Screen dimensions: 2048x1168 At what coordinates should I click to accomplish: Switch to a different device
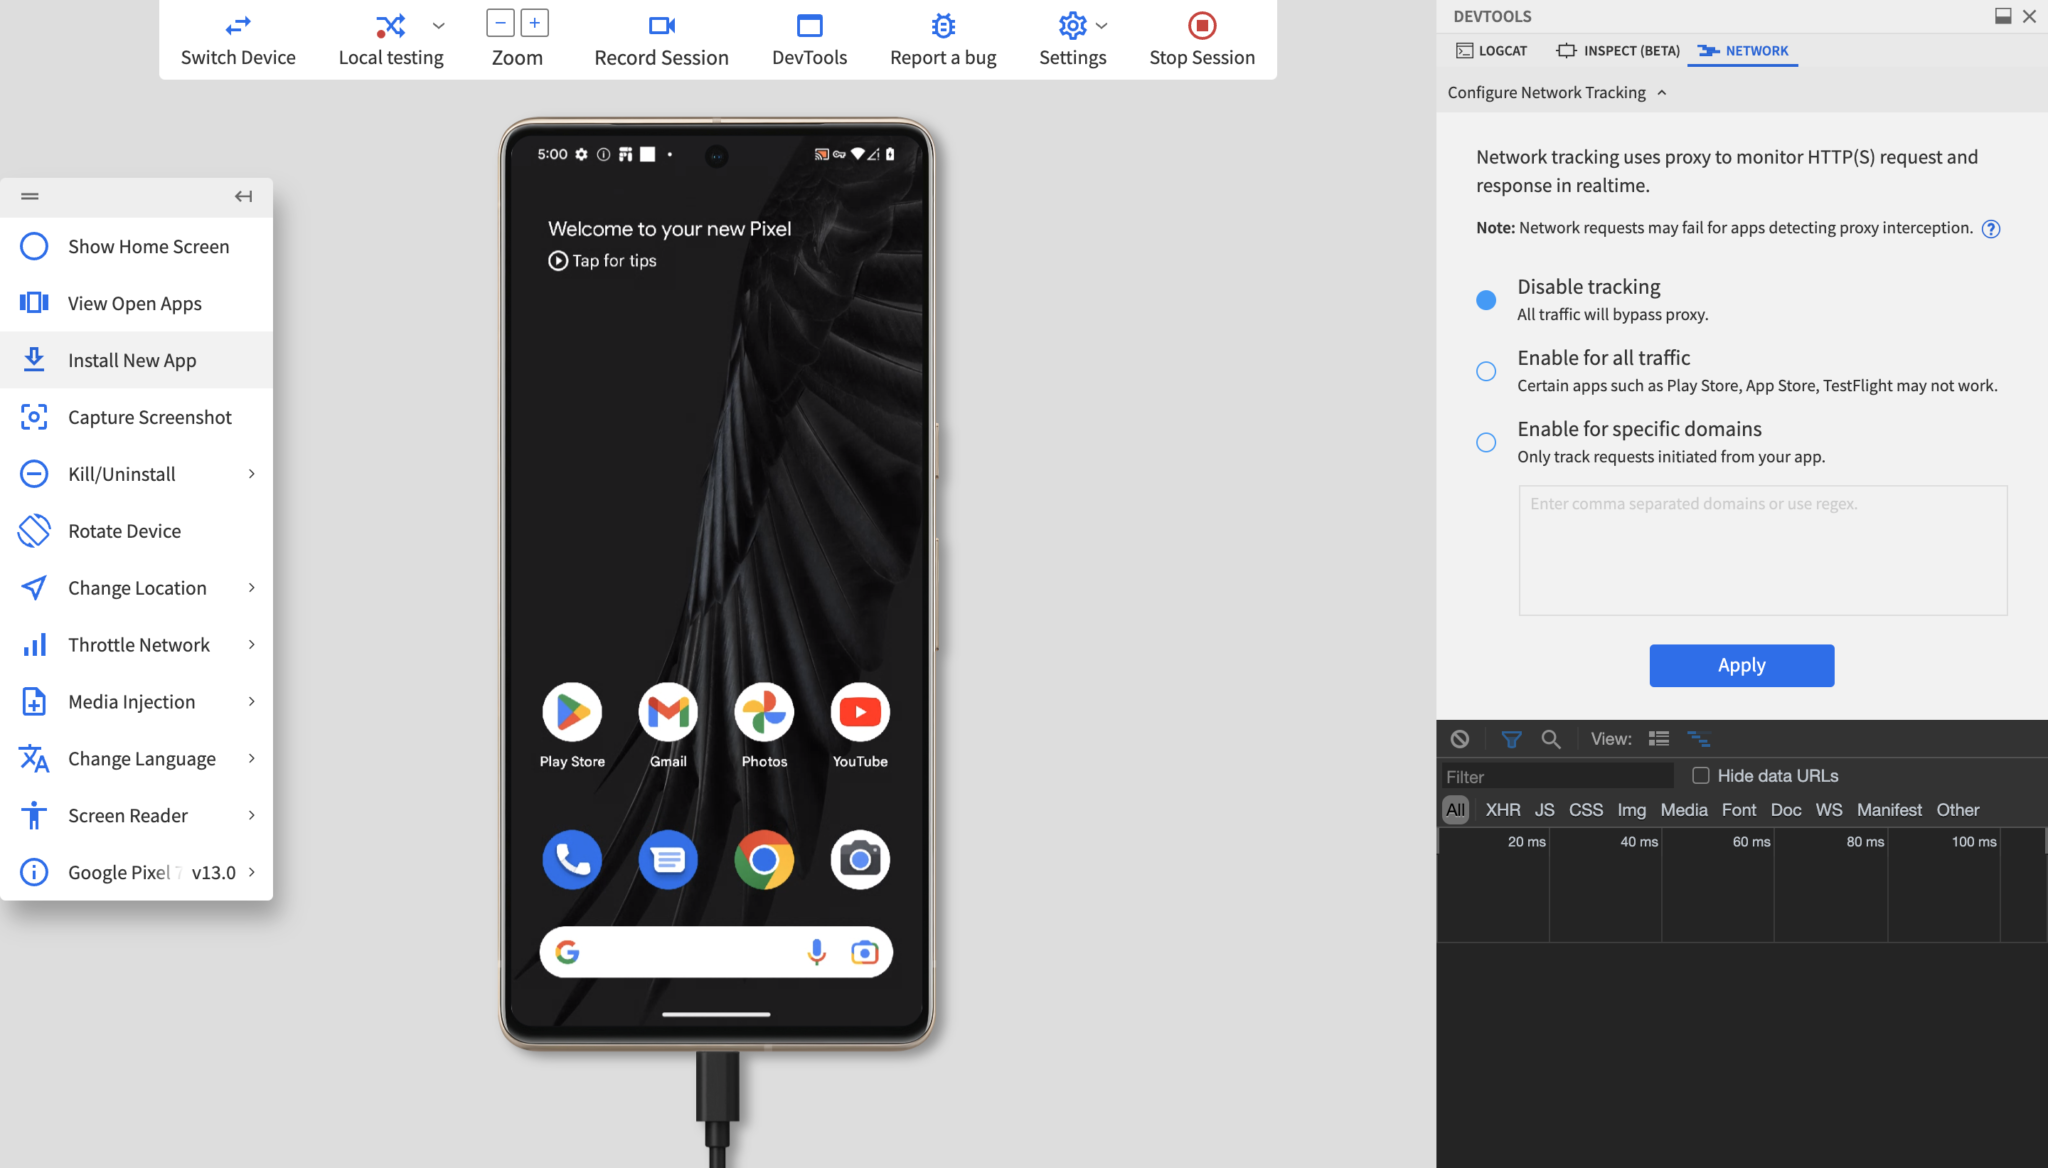pyautogui.click(x=238, y=38)
